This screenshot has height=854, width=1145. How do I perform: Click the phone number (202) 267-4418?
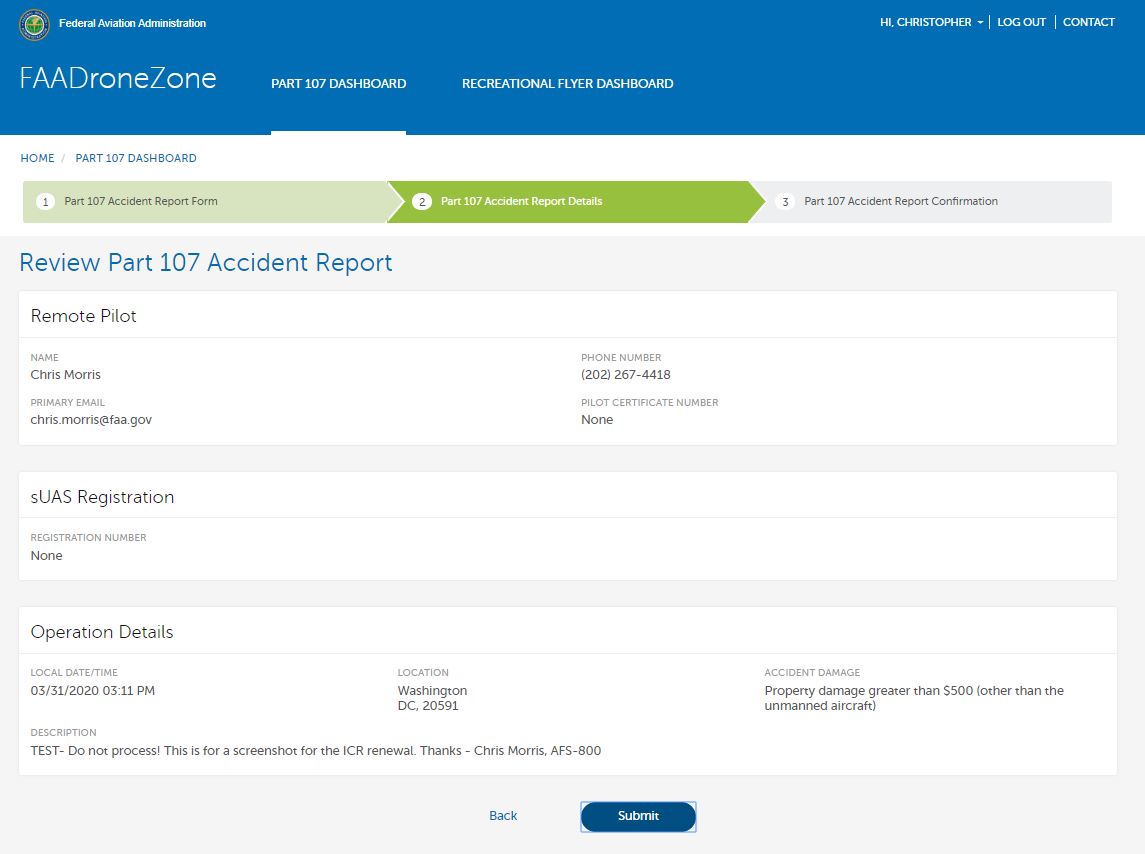(625, 375)
